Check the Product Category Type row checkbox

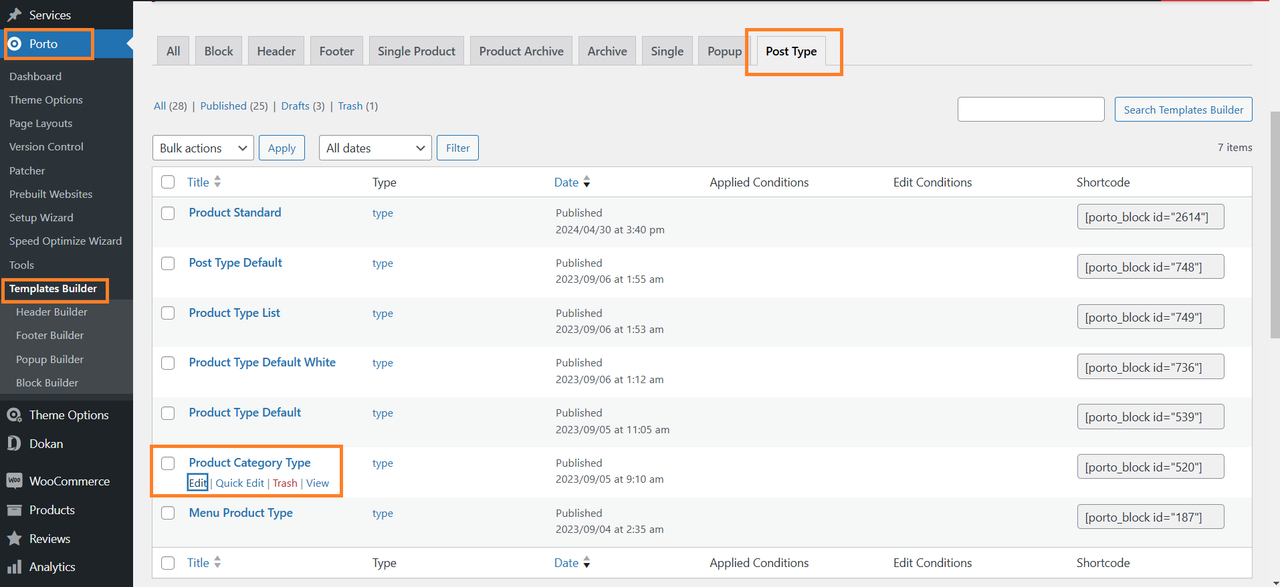(168, 463)
